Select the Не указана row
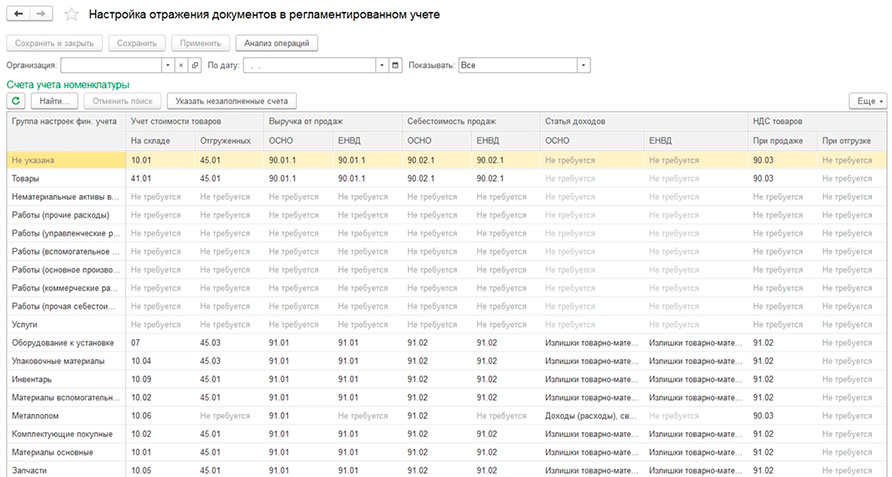 [x=447, y=161]
